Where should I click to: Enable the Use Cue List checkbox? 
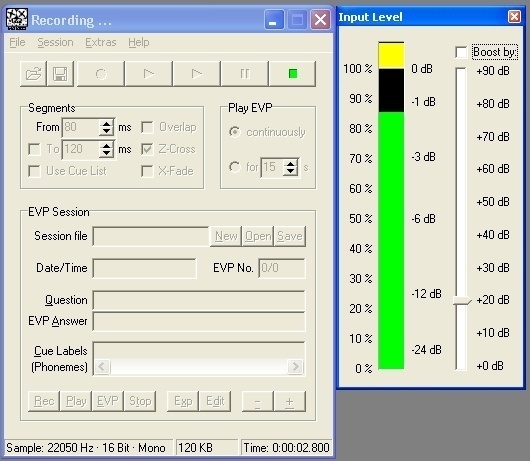coord(34,171)
